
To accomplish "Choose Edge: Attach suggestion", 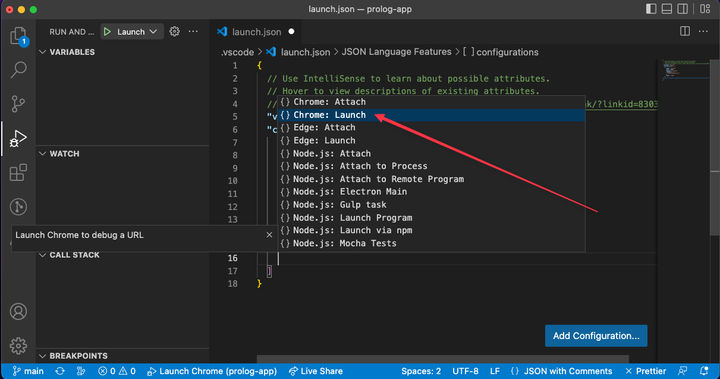I will point(432,128).
